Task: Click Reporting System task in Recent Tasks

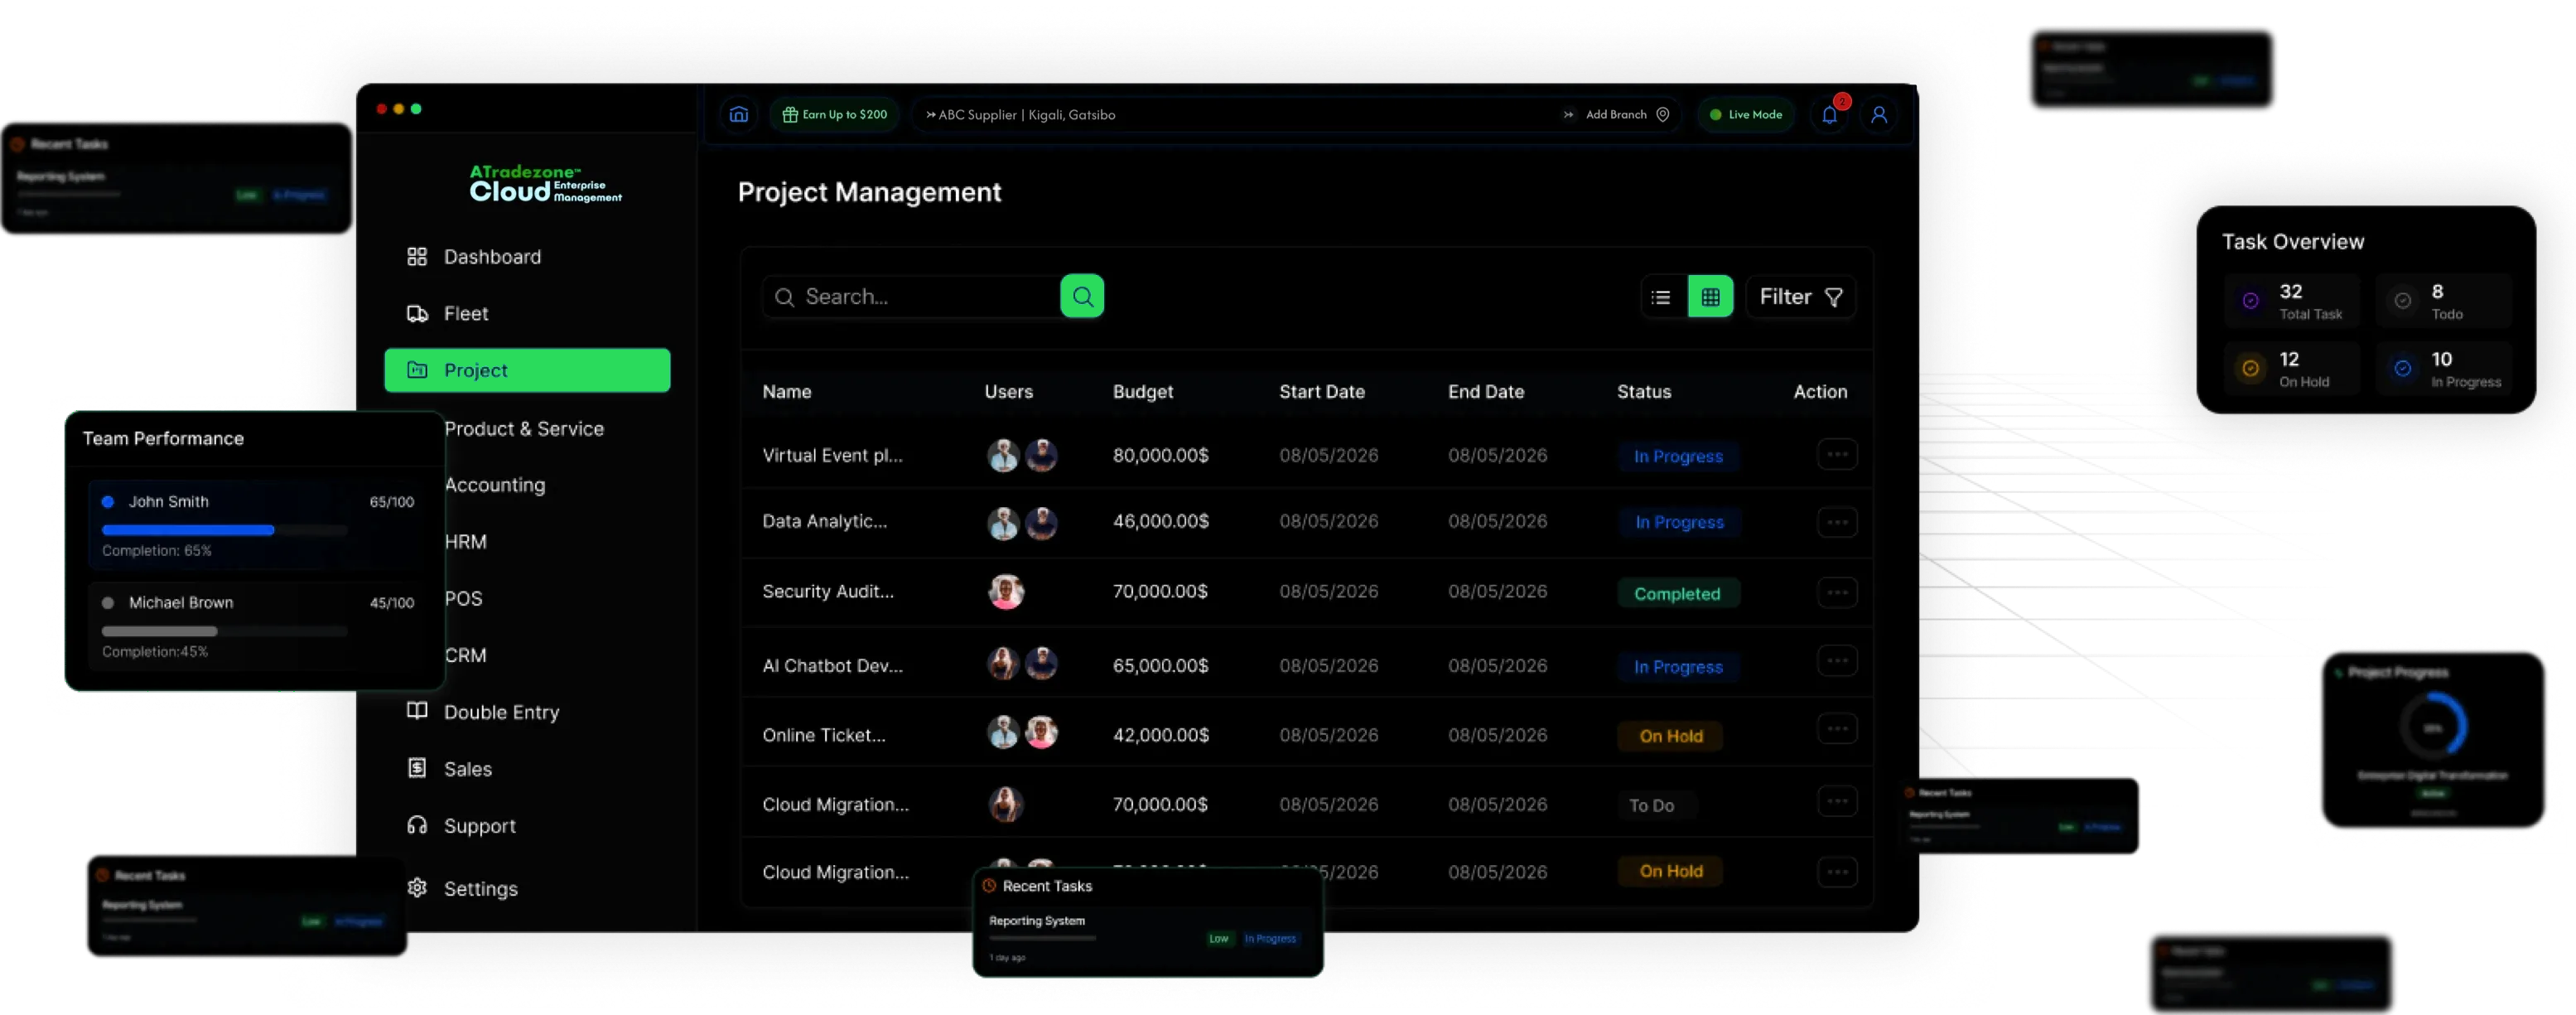Action: tap(1037, 921)
